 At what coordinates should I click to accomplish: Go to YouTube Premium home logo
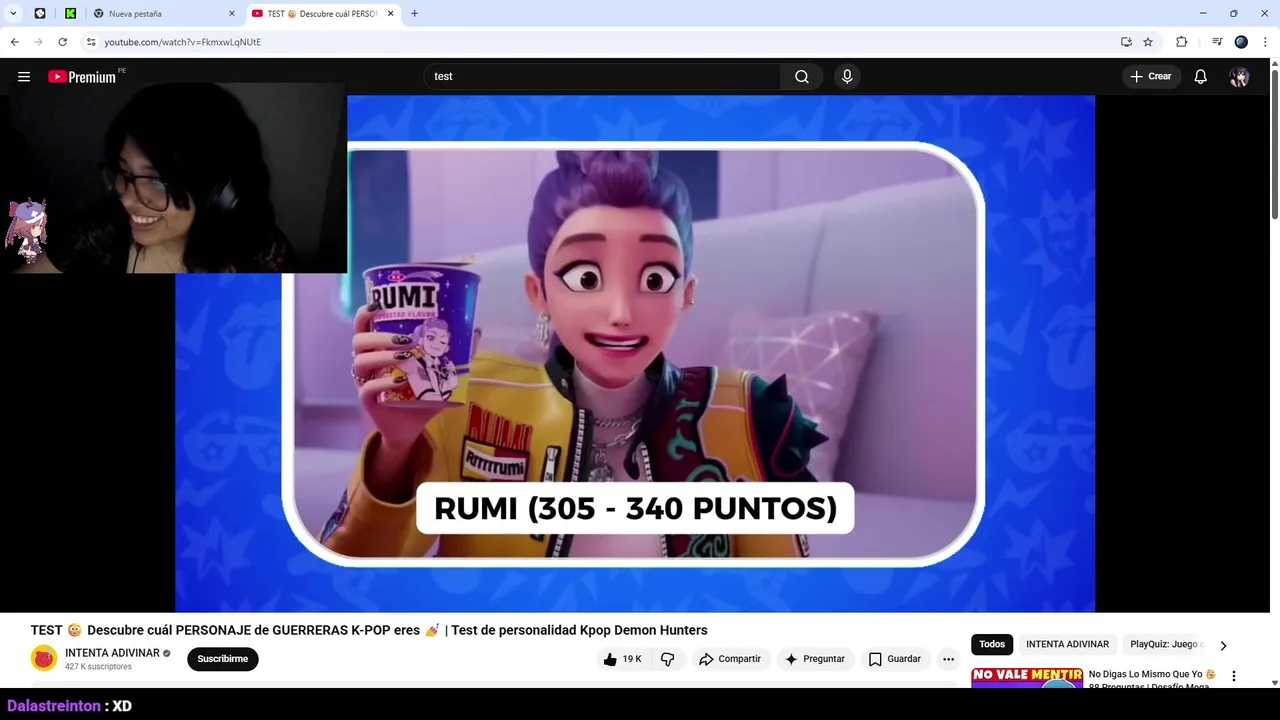82,77
